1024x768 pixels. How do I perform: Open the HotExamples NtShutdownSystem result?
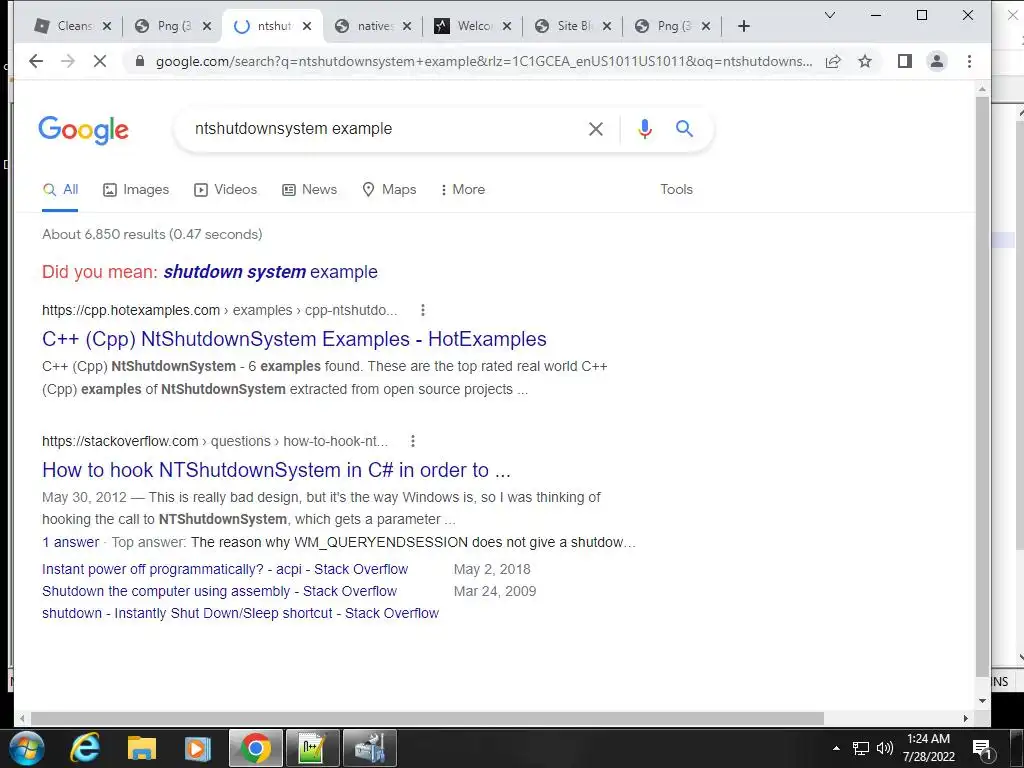(294, 339)
